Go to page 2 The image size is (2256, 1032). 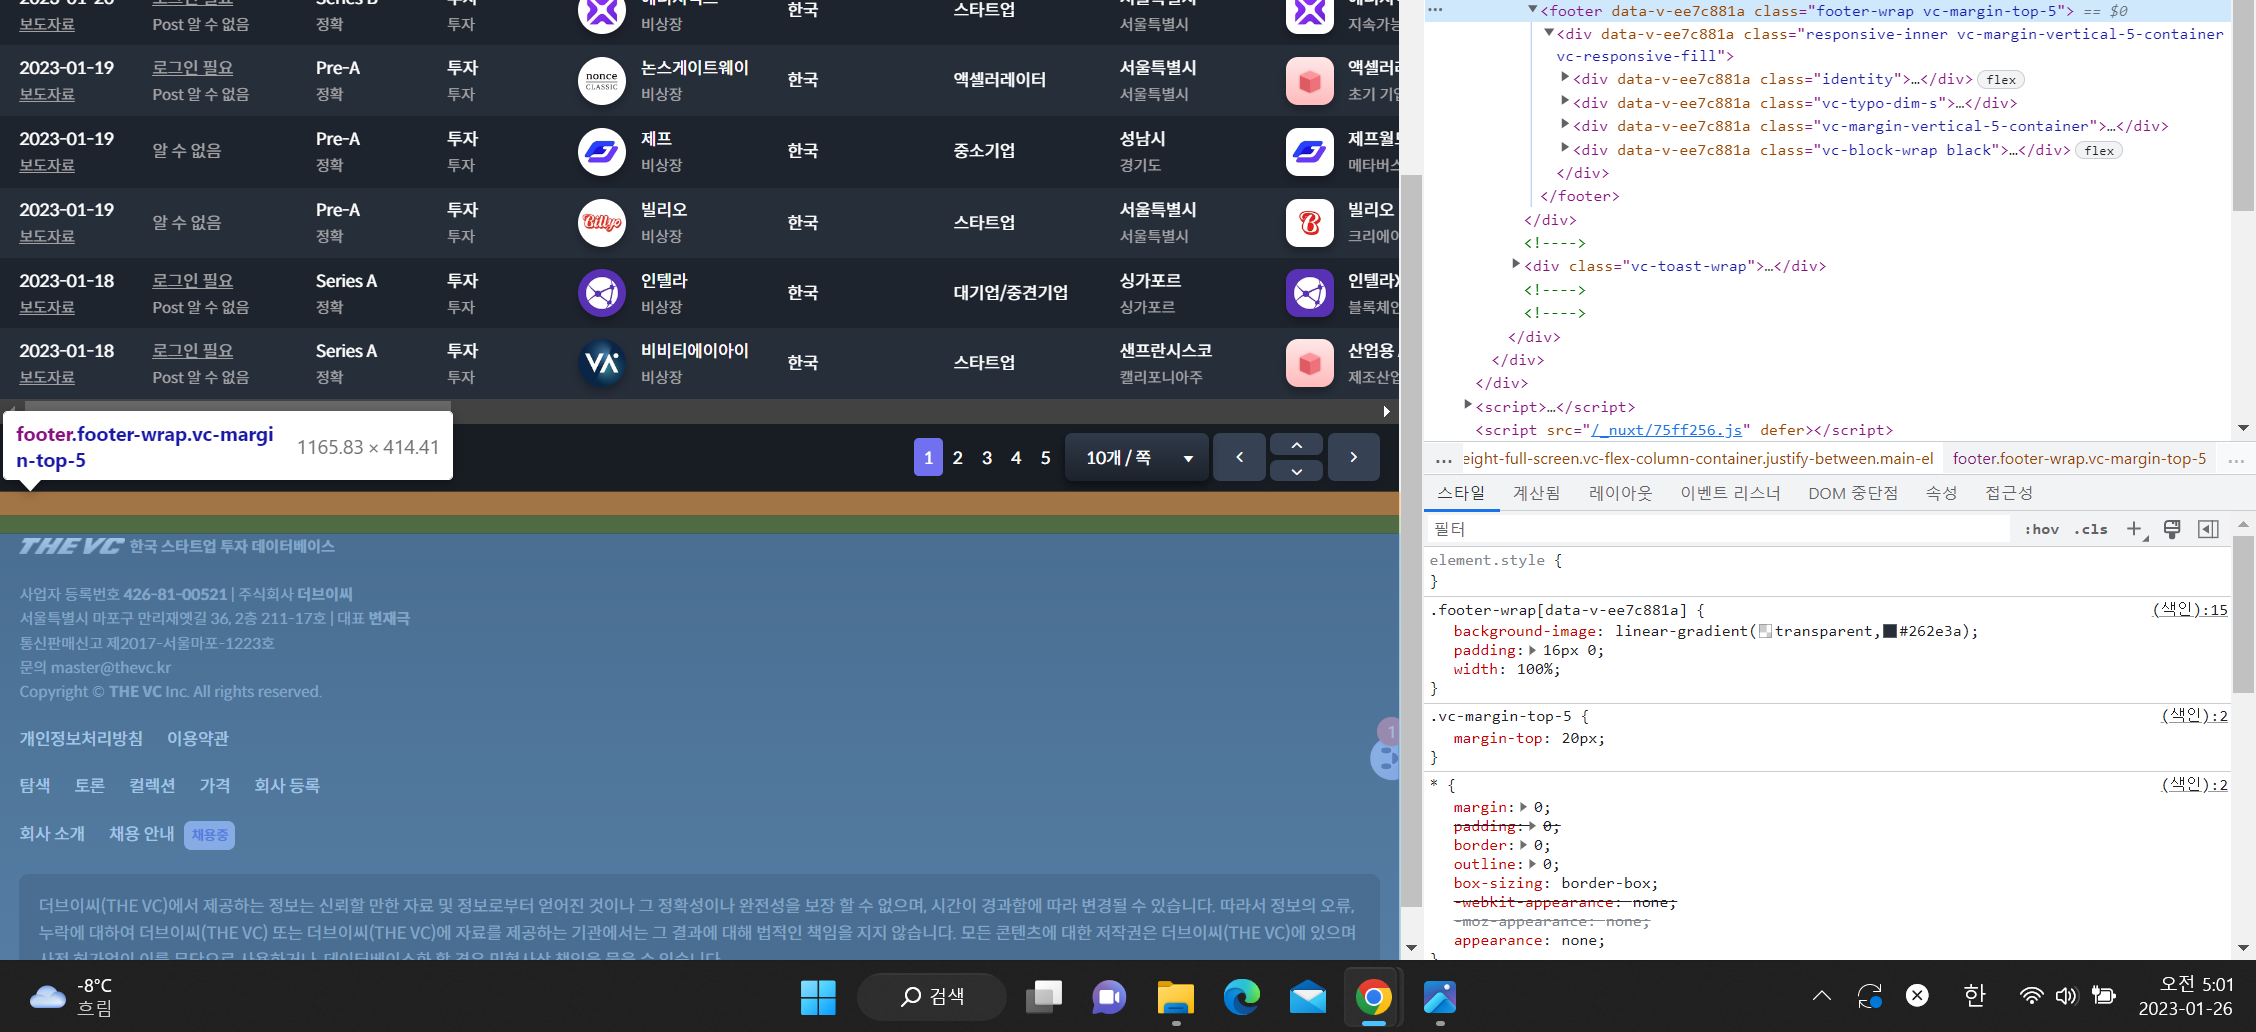pyautogui.click(x=957, y=457)
